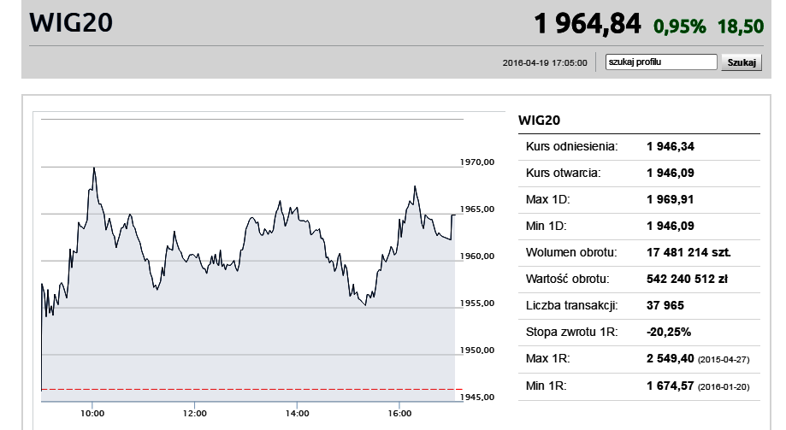The image size is (786, 430).
Task: Click the 16:00 time axis label
Action: [x=399, y=413]
